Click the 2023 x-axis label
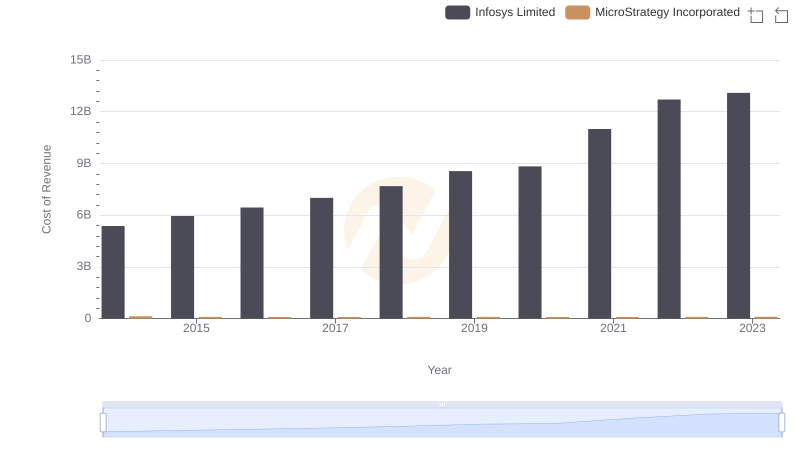 pos(752,328)
